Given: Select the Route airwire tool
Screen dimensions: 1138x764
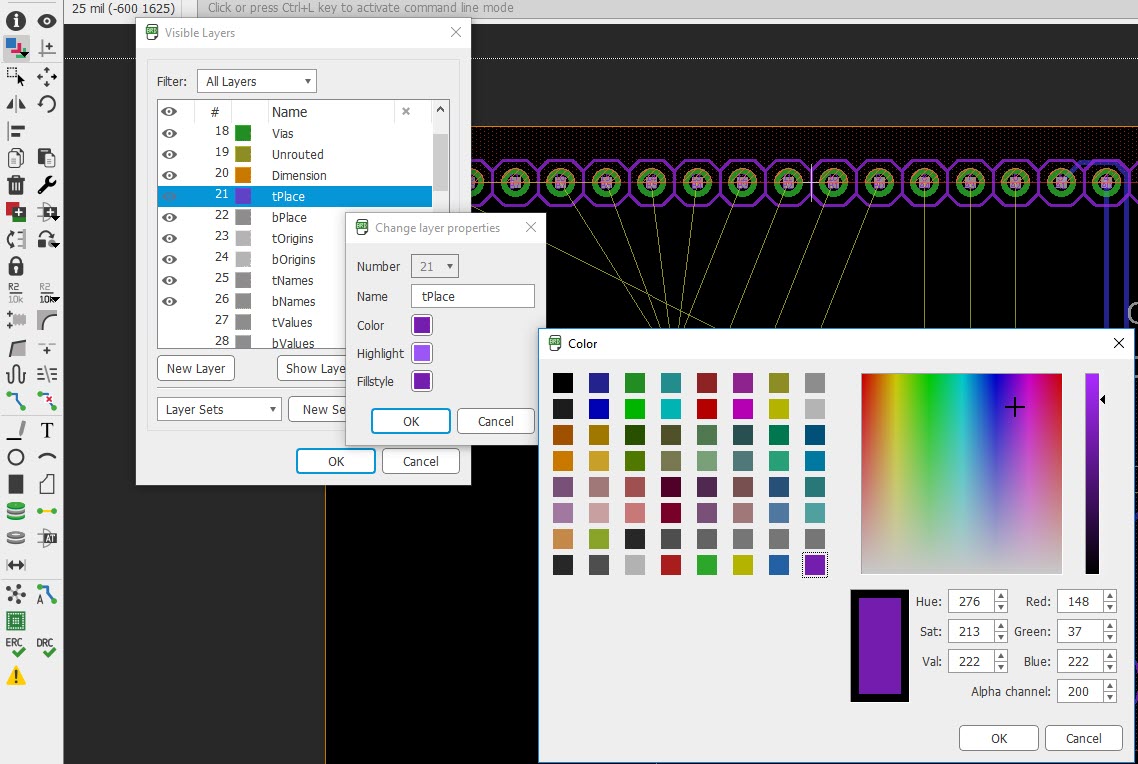Looking at the screenshot, I should (x=15, y=401).
